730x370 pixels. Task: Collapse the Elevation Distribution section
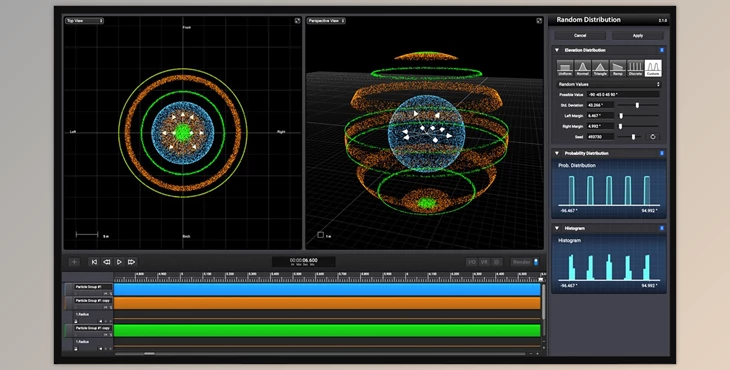pyautogui.click(x=557, y=50)
